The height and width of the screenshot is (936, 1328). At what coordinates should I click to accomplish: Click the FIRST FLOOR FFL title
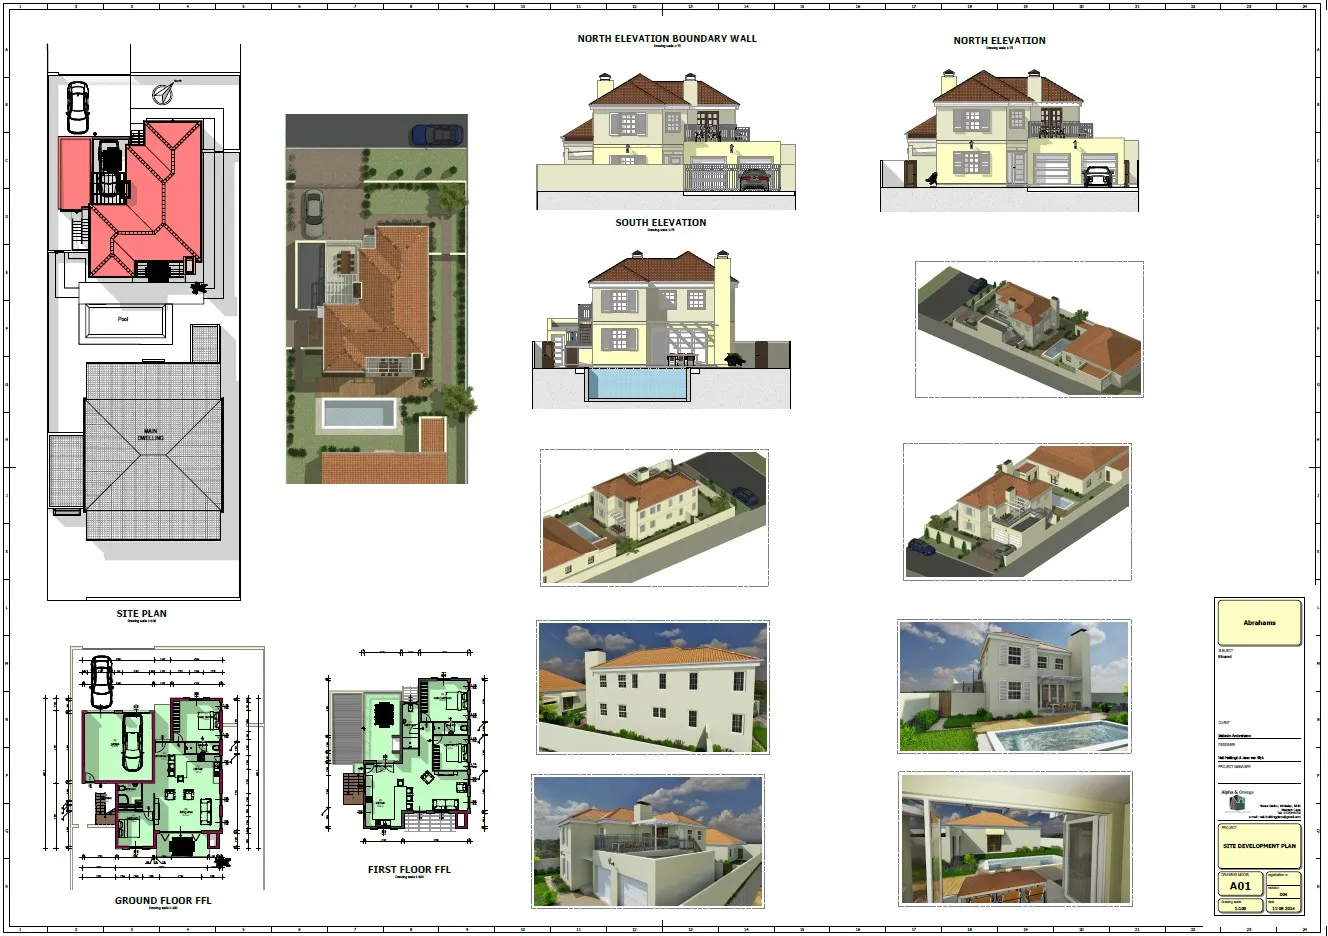(x=408, y=870)
